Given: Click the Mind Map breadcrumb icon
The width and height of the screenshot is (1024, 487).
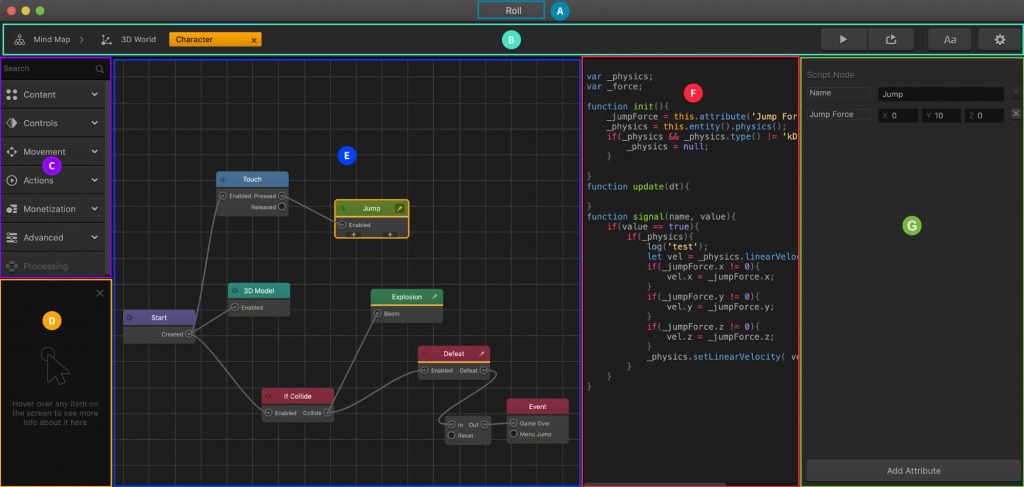Looking at the screenshot, I should pos(20,40).
